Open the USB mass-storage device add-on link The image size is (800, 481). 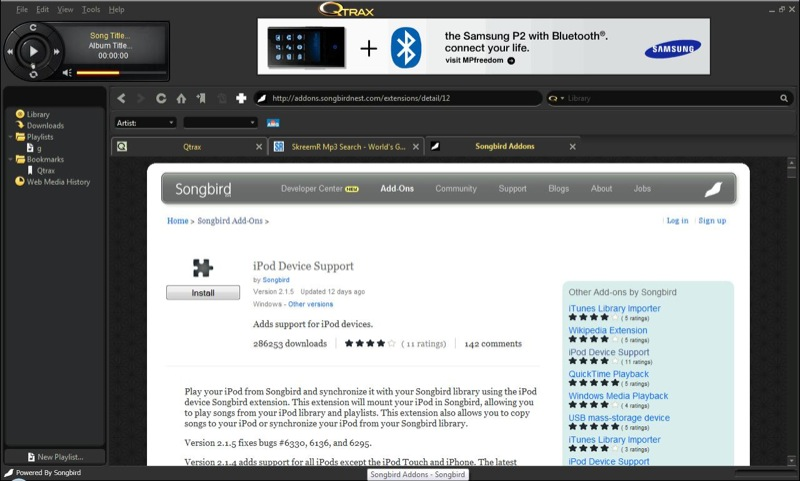(x=619, y=418)
